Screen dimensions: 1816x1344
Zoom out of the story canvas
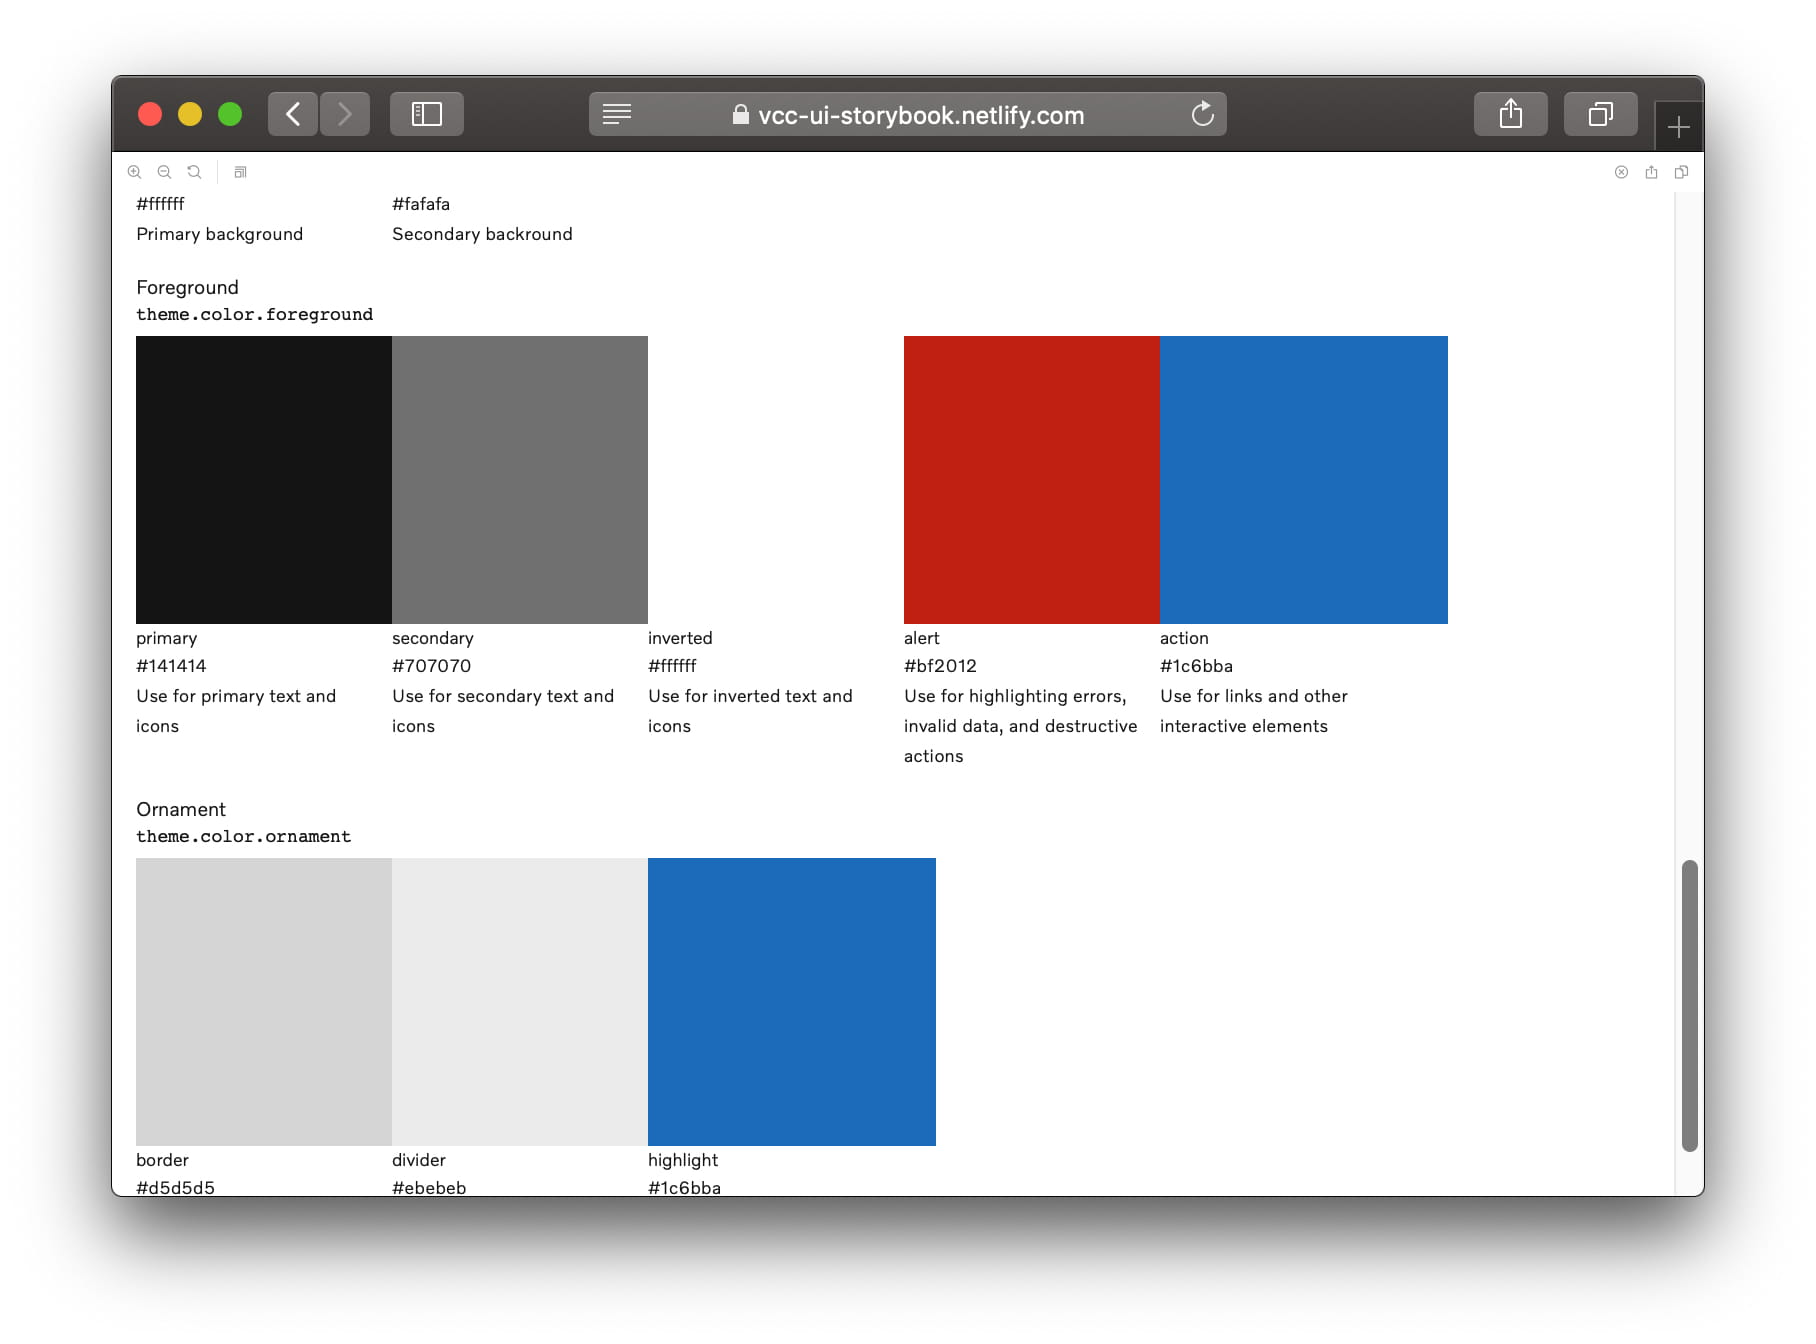[164, 171]
